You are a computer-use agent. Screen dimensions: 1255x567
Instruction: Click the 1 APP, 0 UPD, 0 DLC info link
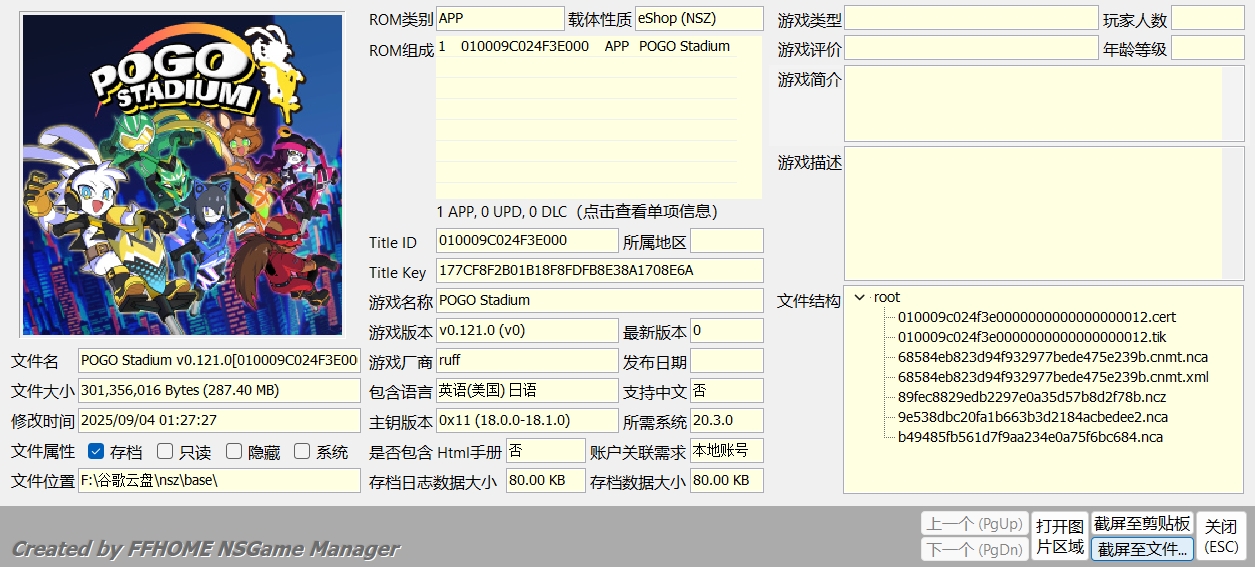tap(577, 212)
